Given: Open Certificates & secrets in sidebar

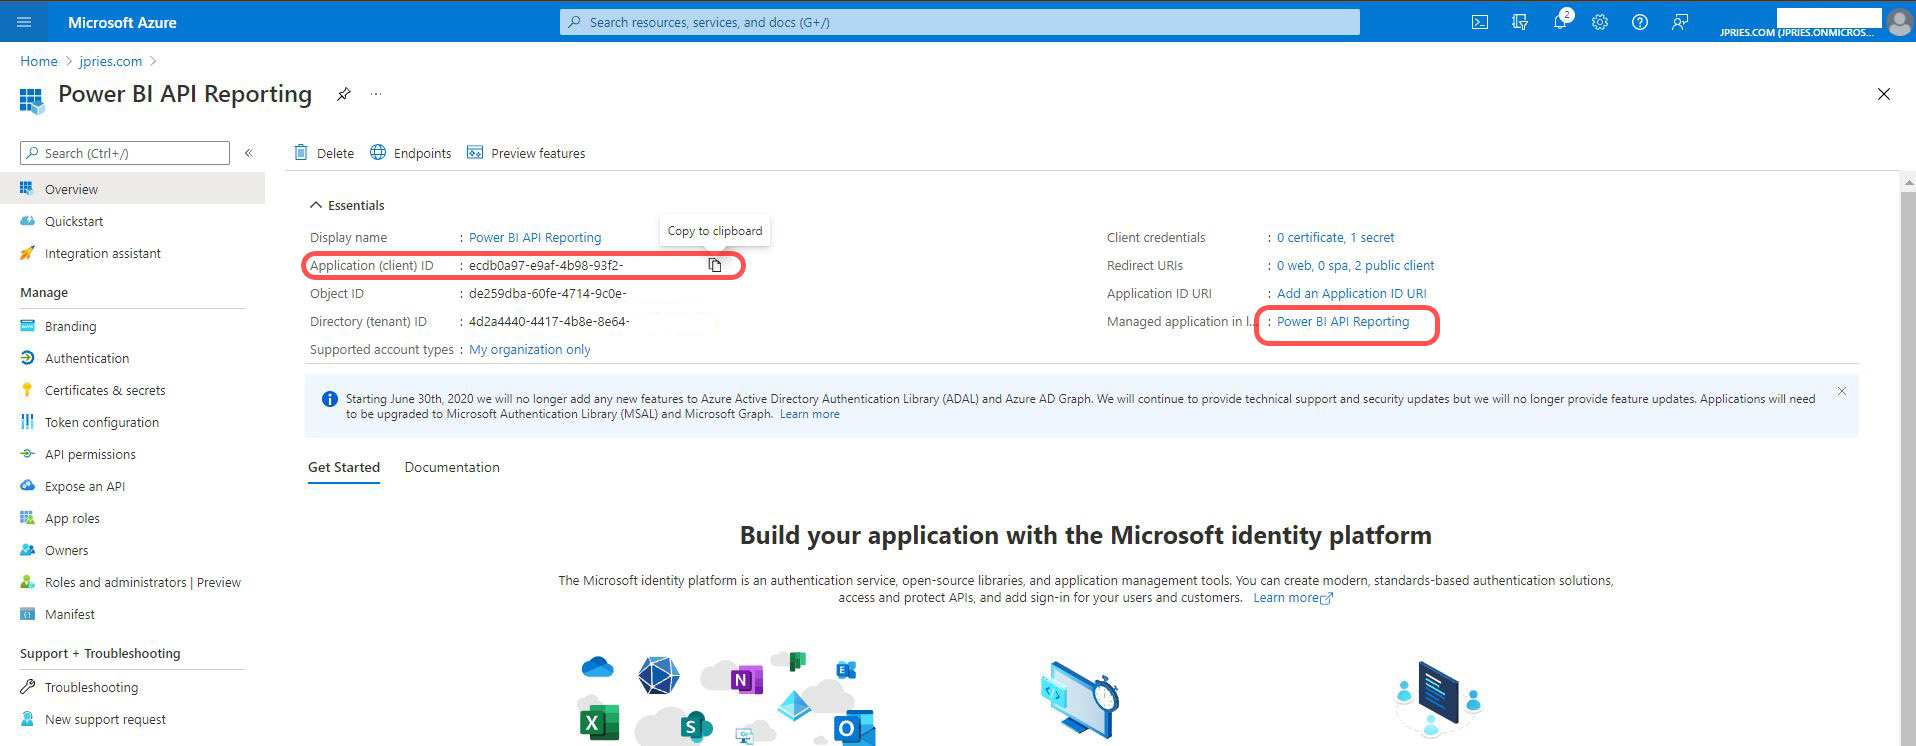Looking at the screenshot, I should [105, 390].
